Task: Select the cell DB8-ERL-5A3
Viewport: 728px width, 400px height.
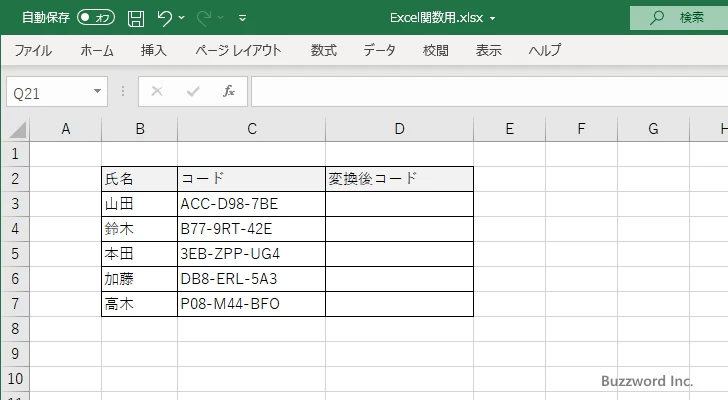Action: [251, 279]
